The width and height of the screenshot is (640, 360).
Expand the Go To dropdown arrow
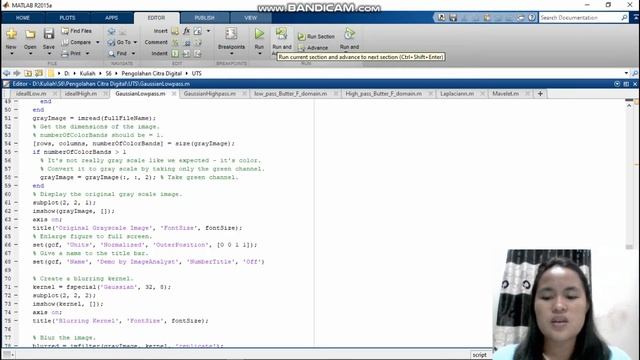pyautogui.click(x=136, y=42)
